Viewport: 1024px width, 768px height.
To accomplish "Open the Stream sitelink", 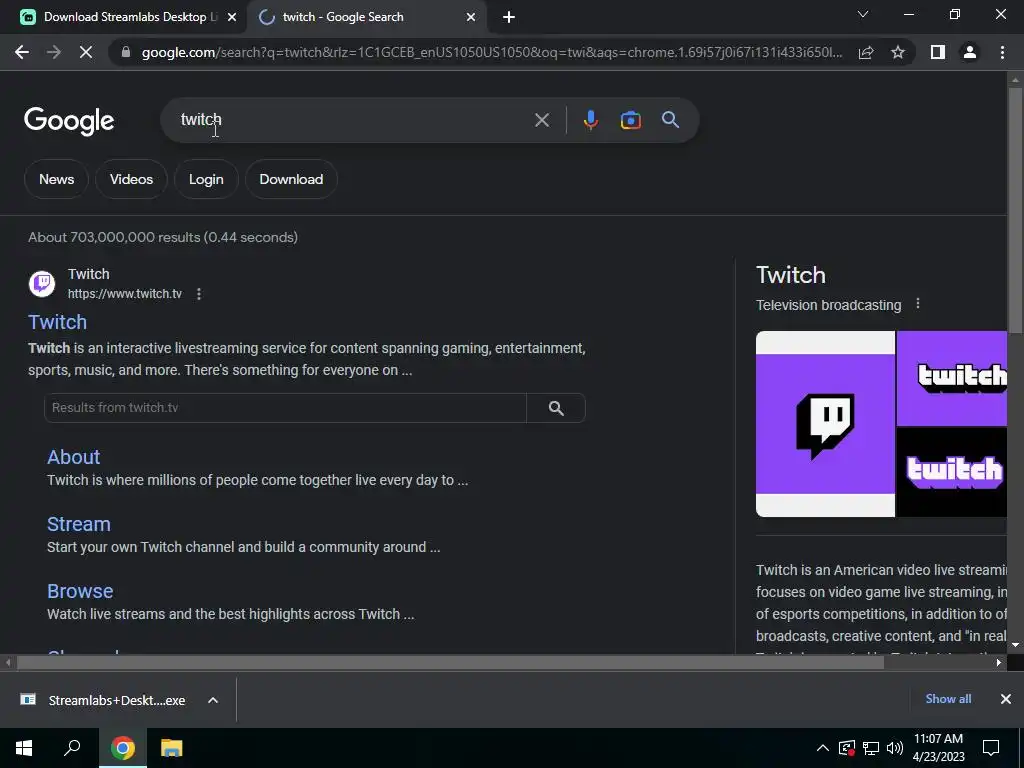I will [x=78, y=524].
